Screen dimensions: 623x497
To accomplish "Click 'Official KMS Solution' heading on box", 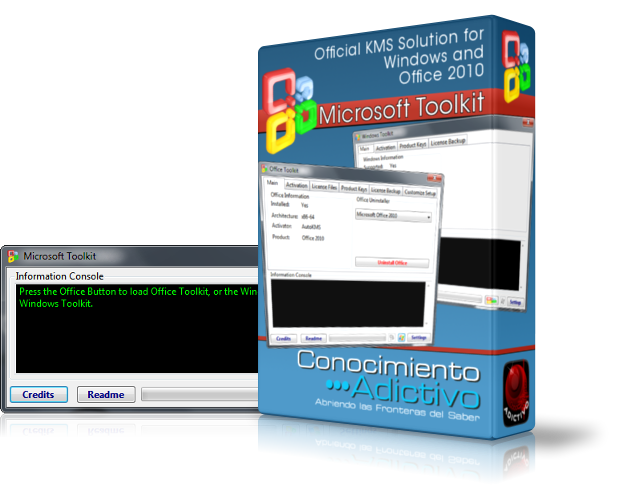I will coord(399,56).
